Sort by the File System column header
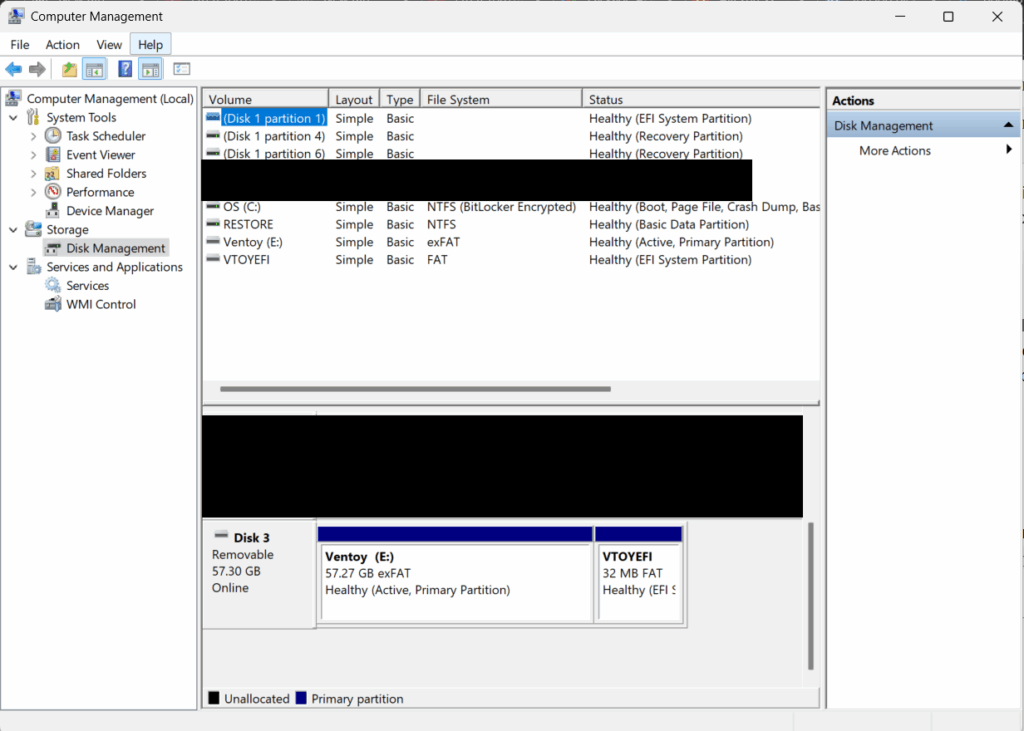The height and width of the screenshot is (731, 1024). 500,99
